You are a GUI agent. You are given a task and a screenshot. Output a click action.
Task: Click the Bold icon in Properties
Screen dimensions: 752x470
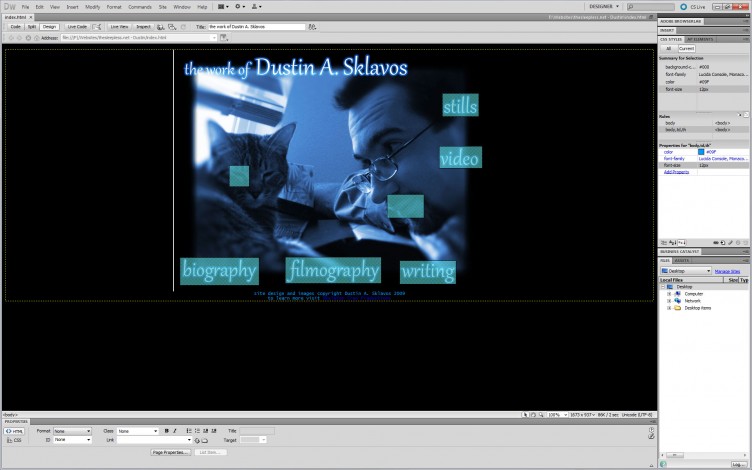pos(166,431)
